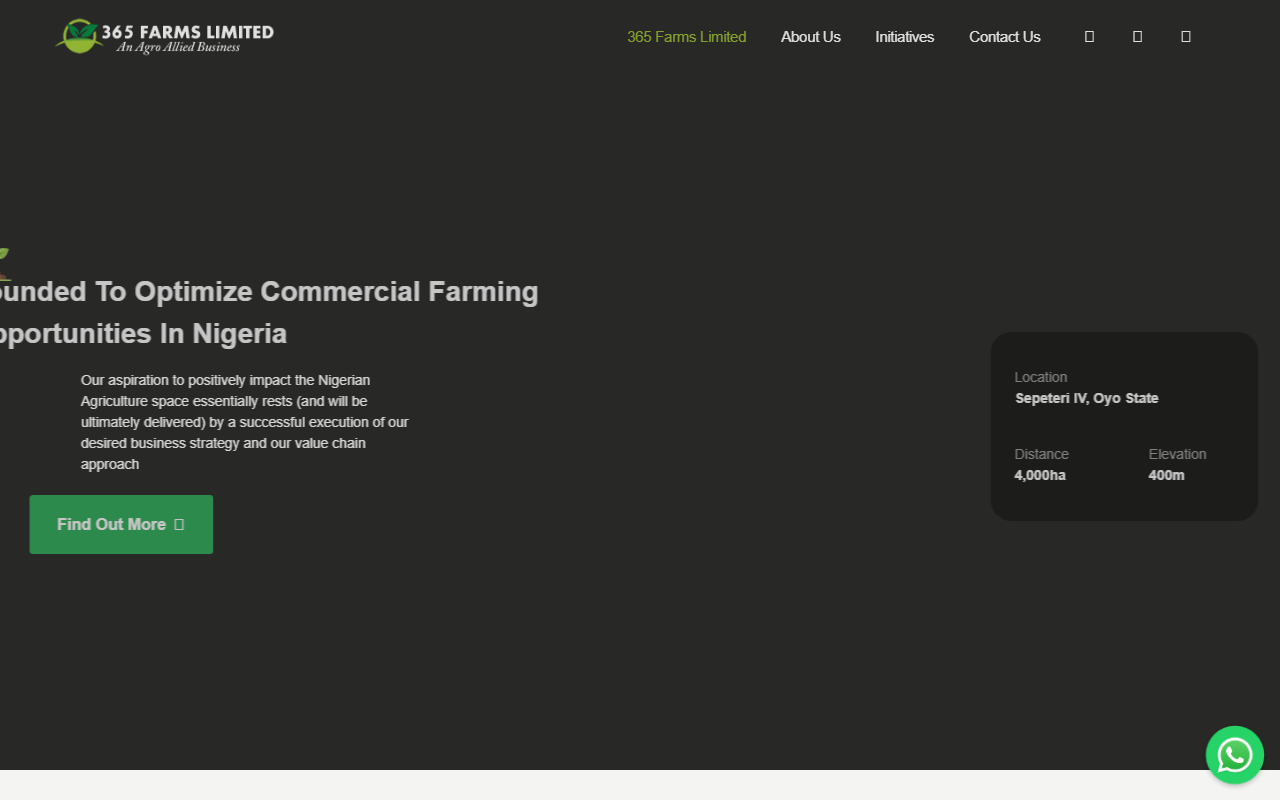Click the 4,000ha value
The width and height of the screenshot is (1280, 800).
click(x=1040, y=475)
